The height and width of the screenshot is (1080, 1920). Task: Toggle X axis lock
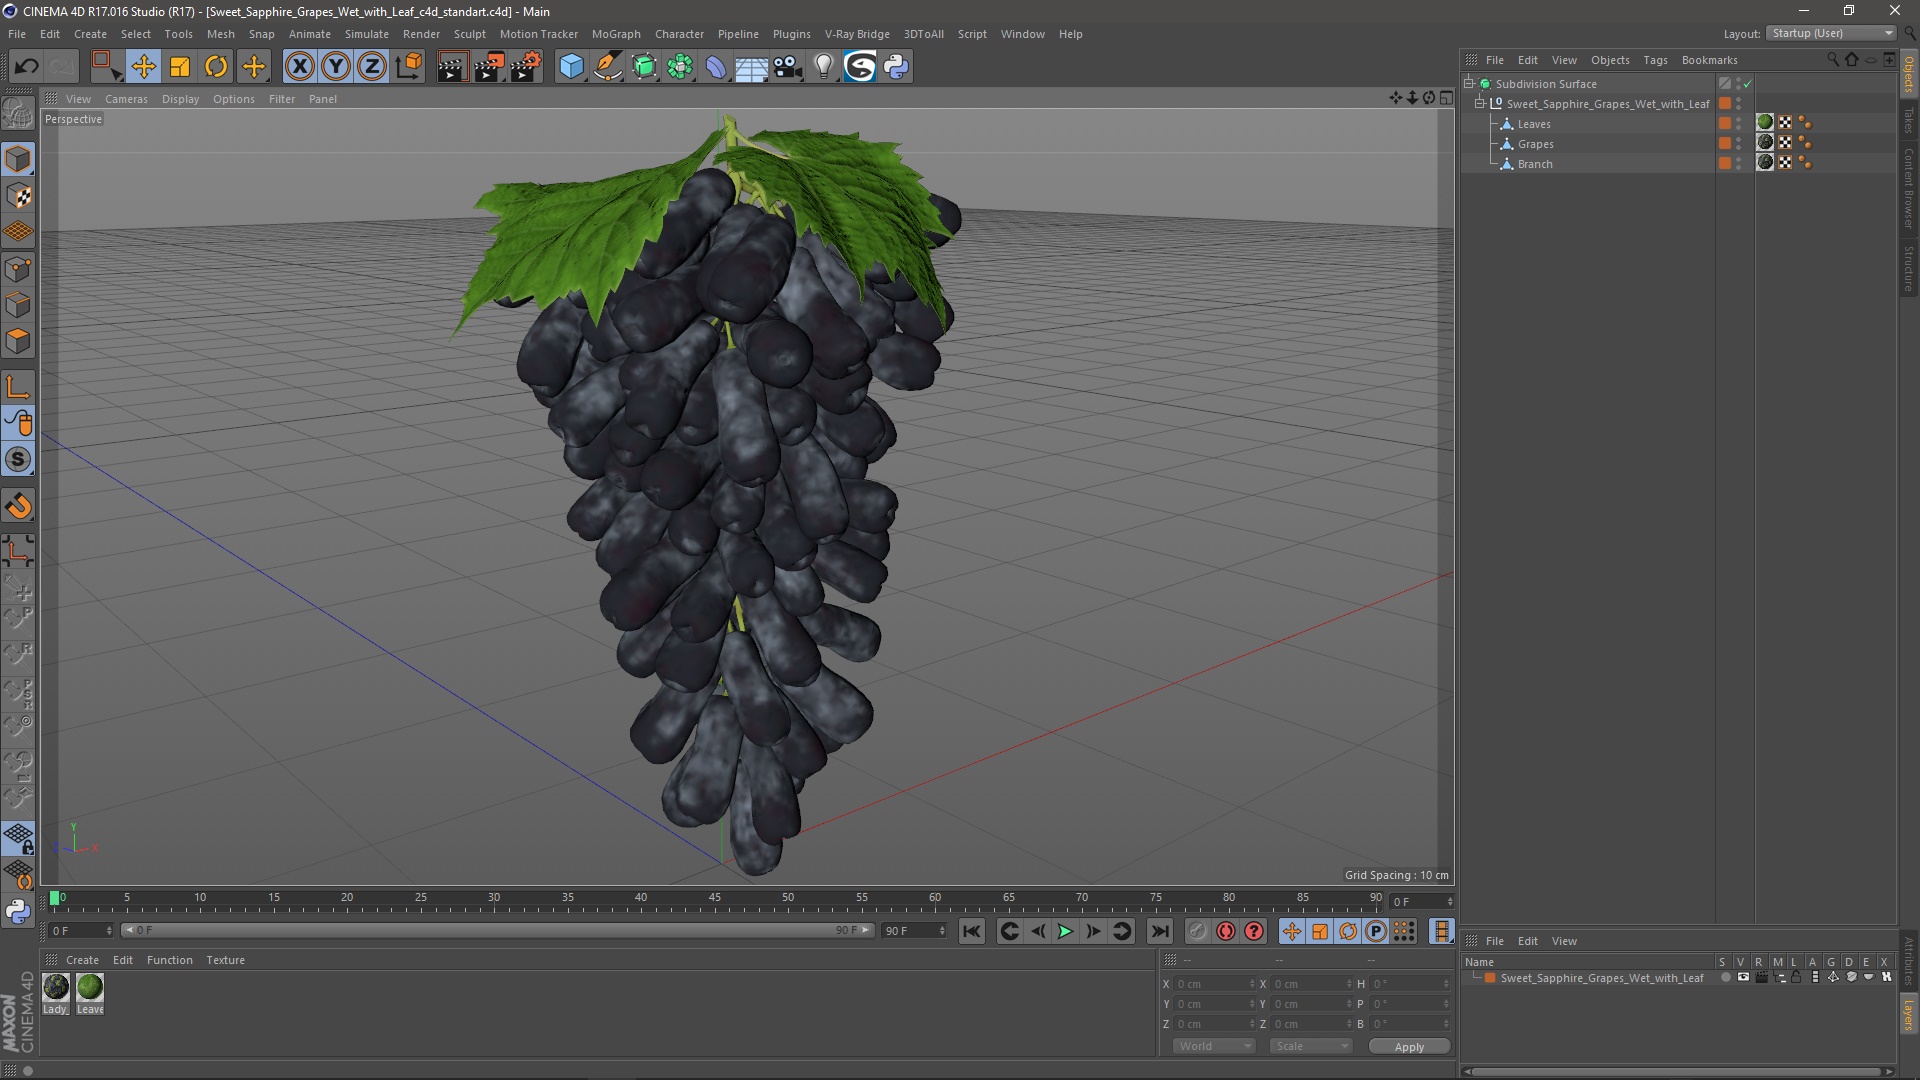coord(299,67)
